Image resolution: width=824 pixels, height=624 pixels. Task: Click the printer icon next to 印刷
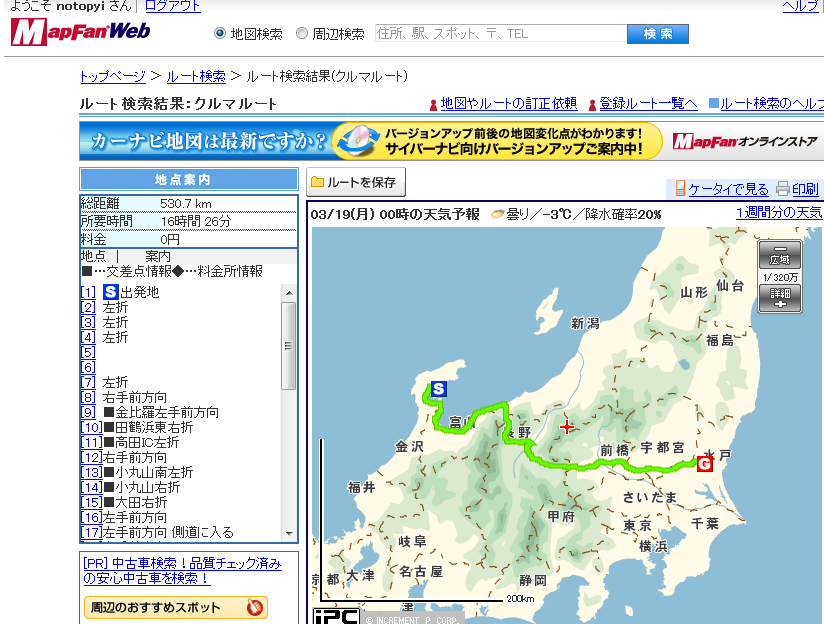pos(782,189)
